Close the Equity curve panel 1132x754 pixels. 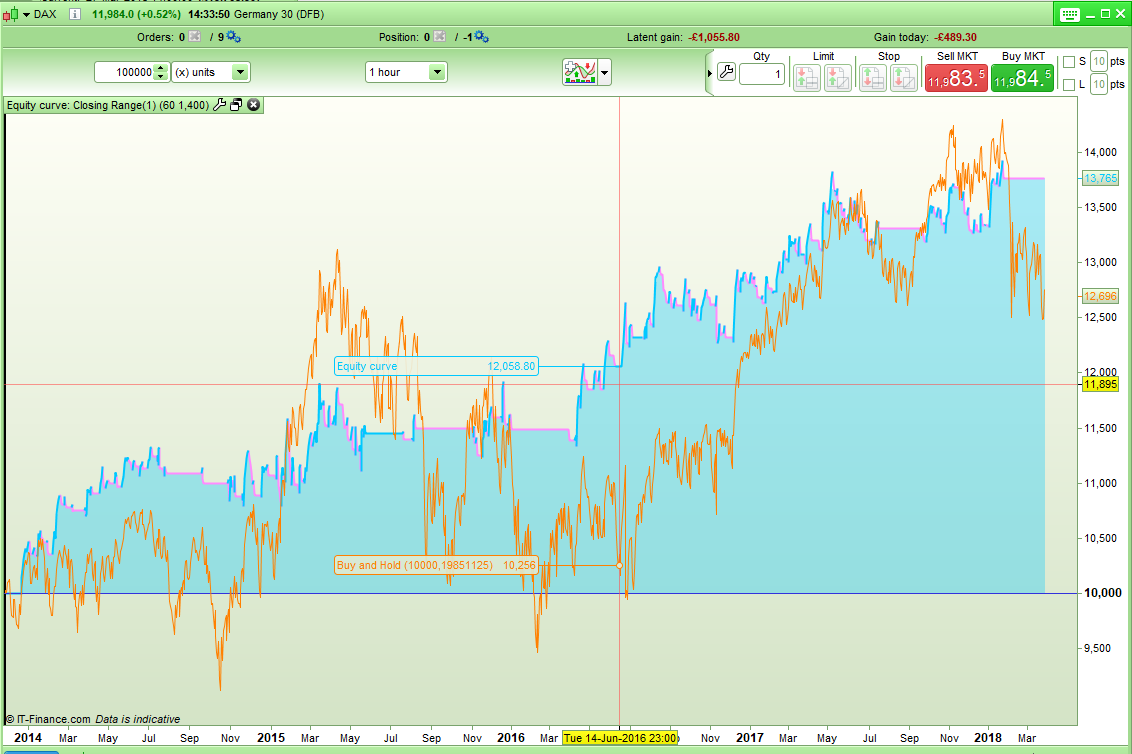pyautogui.click(x=253, y=105)
